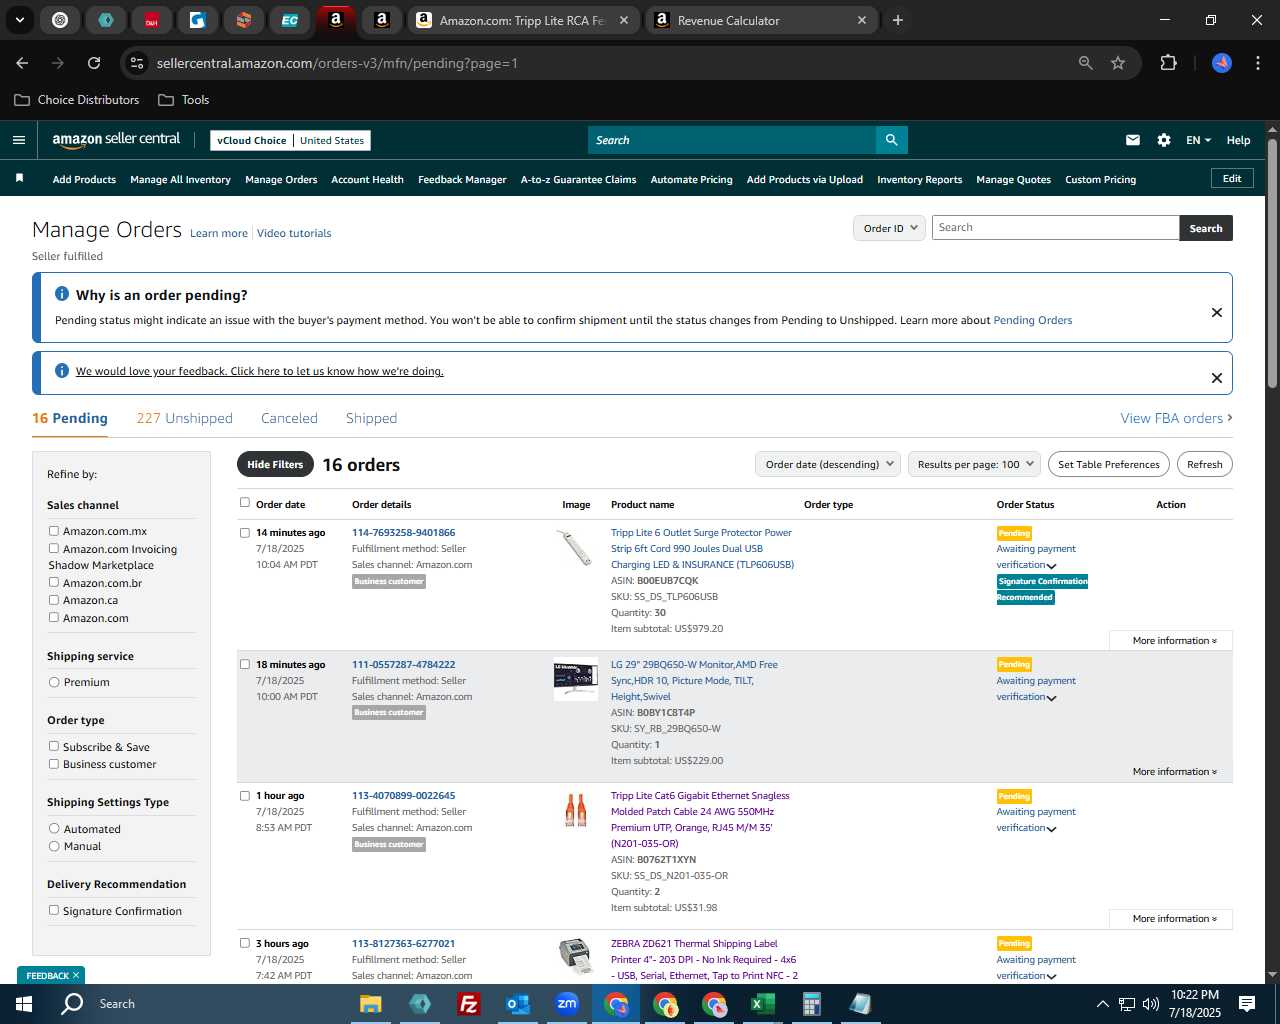
Task: Open the EN language dropdown
Action: (x=1198, y=140)
